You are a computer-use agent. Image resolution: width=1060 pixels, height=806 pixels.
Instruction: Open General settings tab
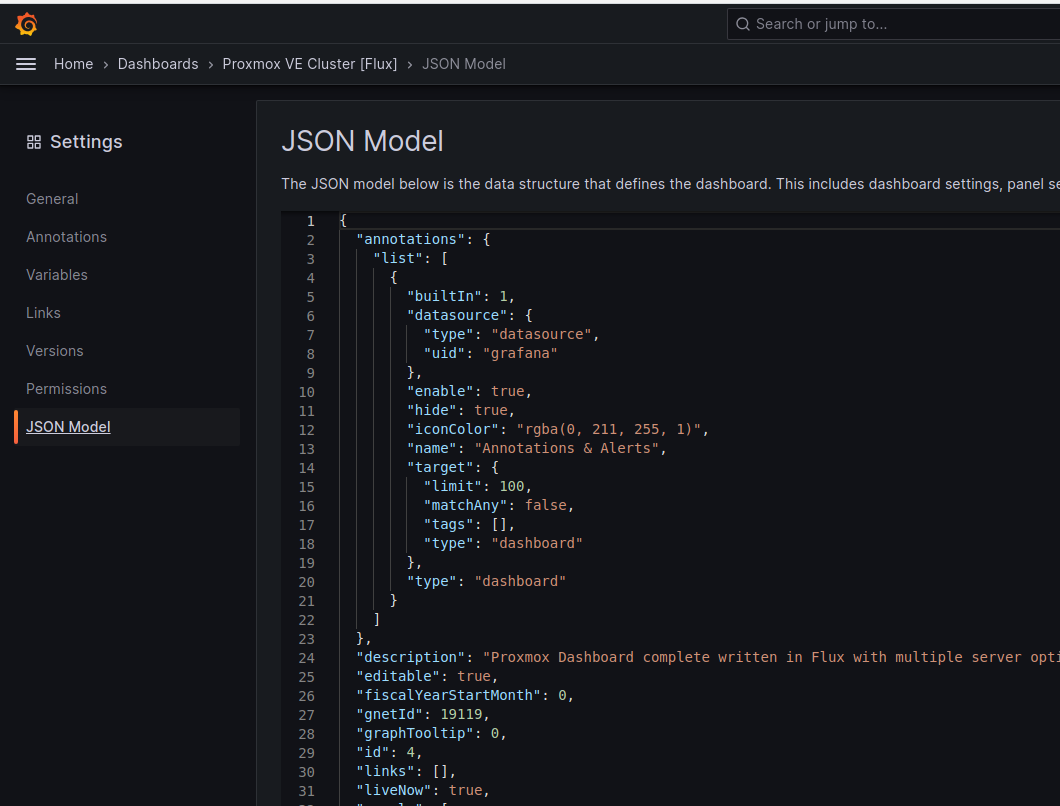tap(52, 199)
